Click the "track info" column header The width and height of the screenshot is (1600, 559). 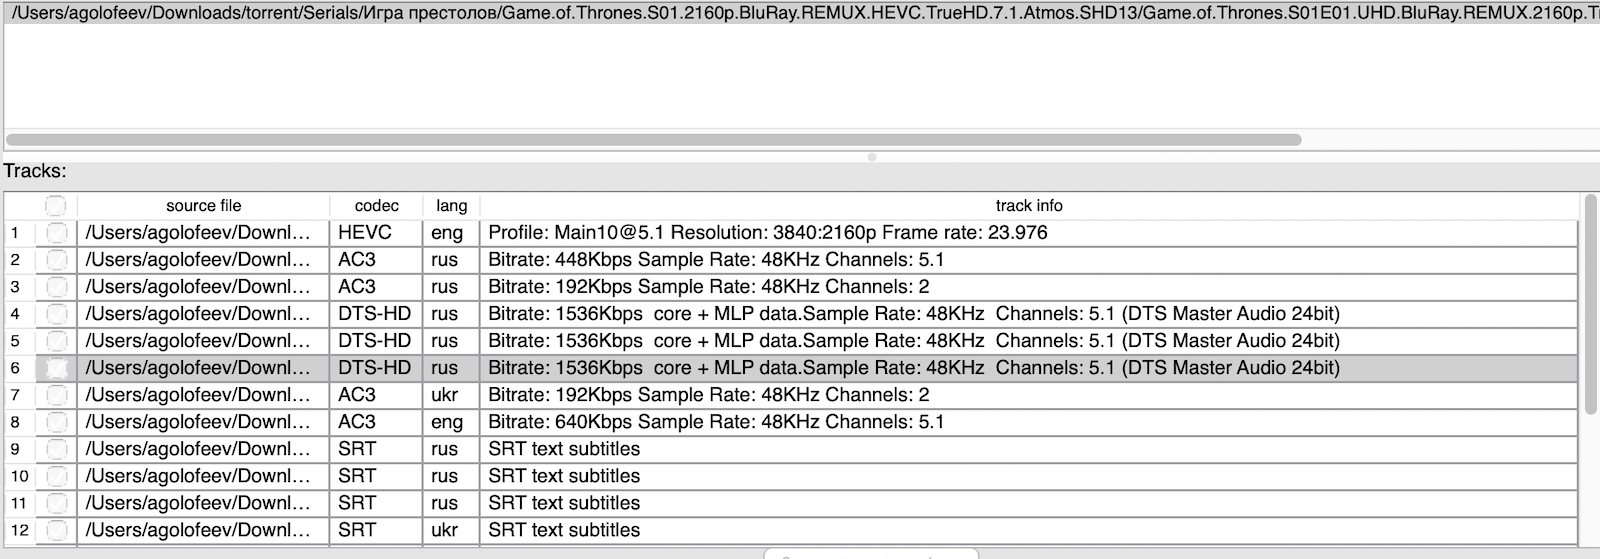click(1028, 205)
